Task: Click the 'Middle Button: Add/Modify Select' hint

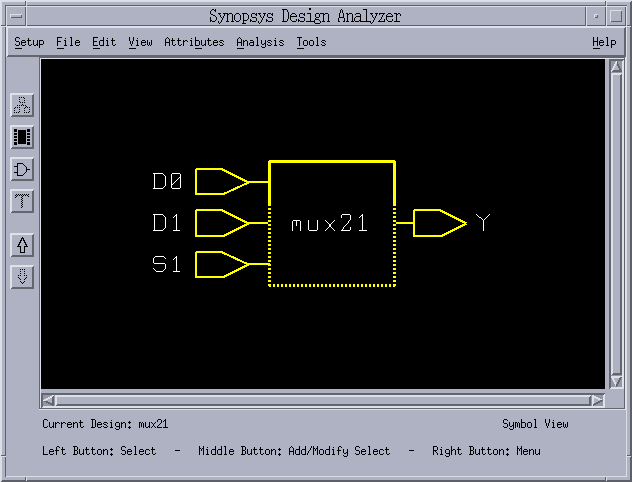Action: pyautogui.click(x=294, y=451)
